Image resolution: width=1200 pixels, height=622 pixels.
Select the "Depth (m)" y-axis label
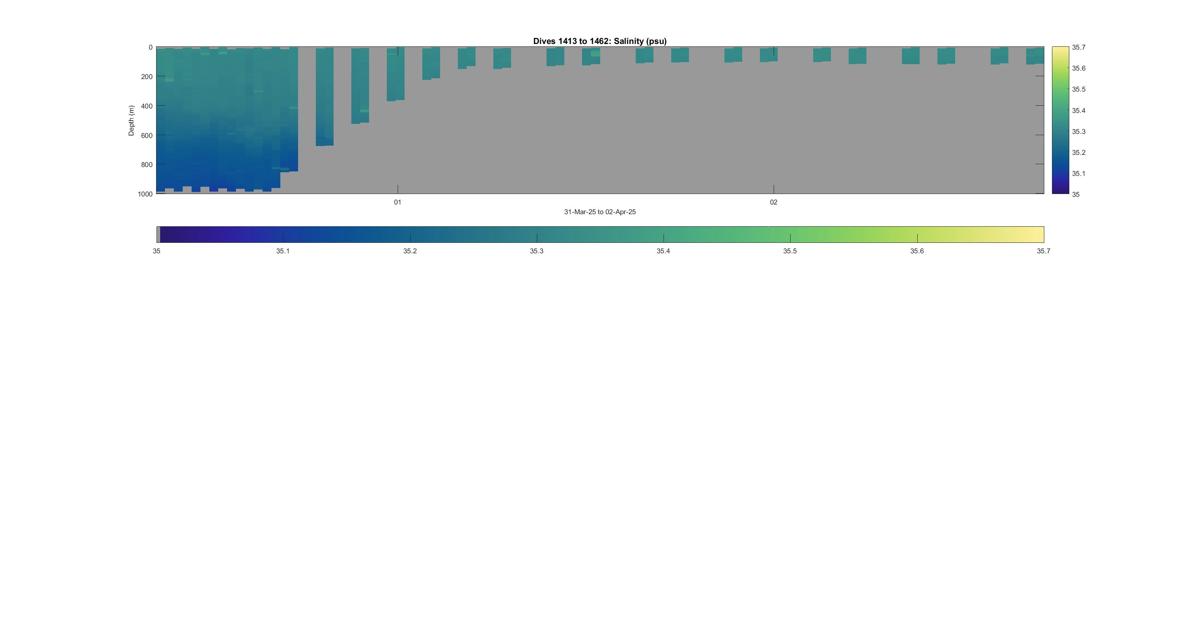click(x=131, y=120)
